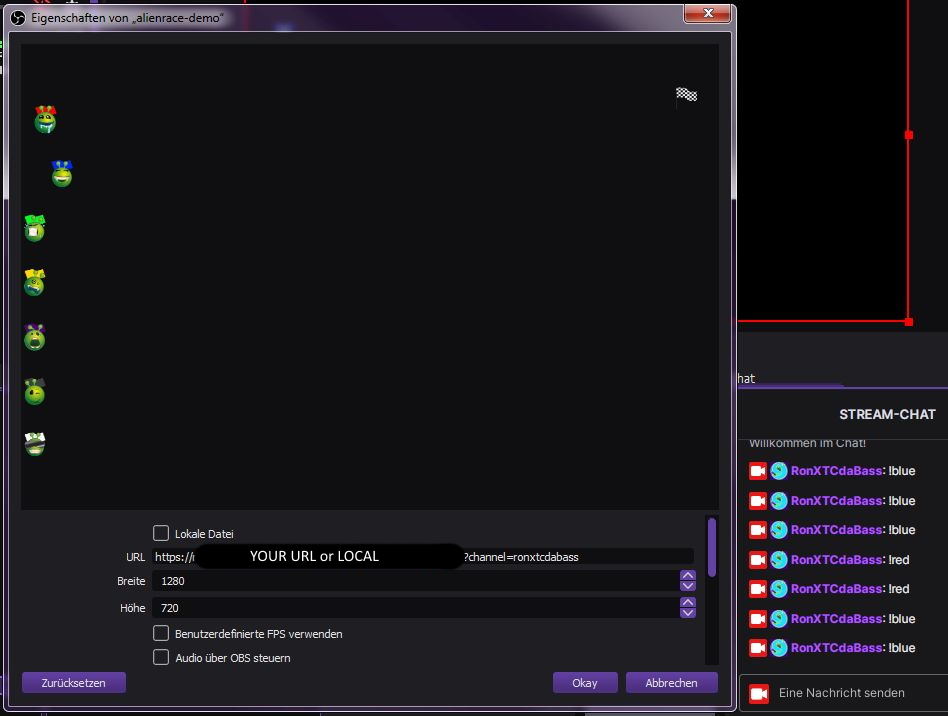Click the checkered finish flag
The image size is (948, 716).
(x=686, y=95)
